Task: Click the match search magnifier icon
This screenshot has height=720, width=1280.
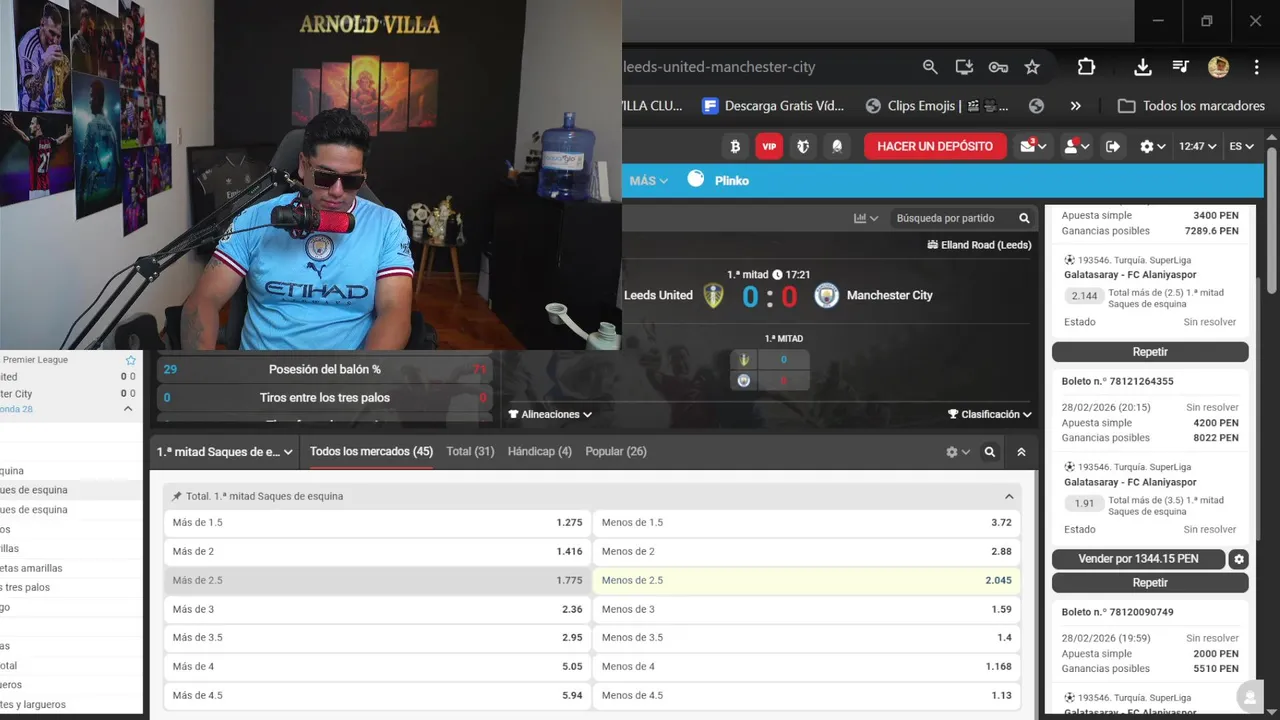Action: pos(1024,218)
